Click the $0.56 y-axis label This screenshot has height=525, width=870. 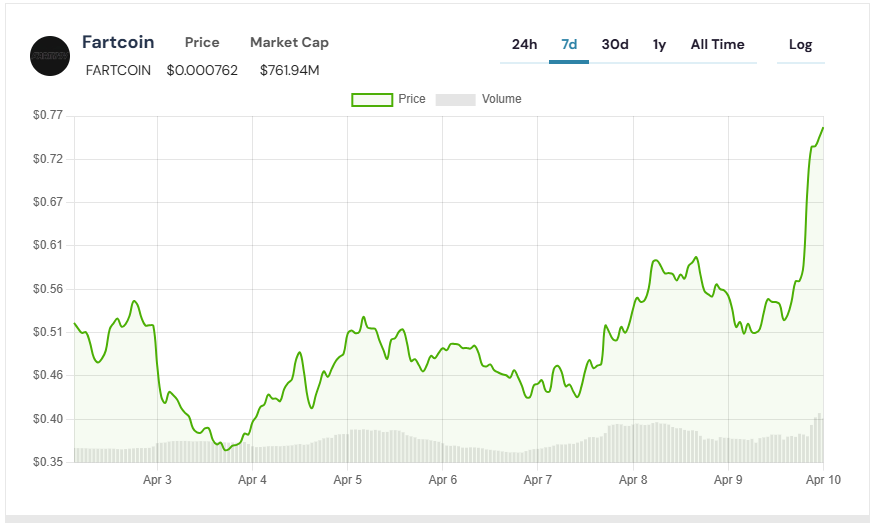pos(48,289)
